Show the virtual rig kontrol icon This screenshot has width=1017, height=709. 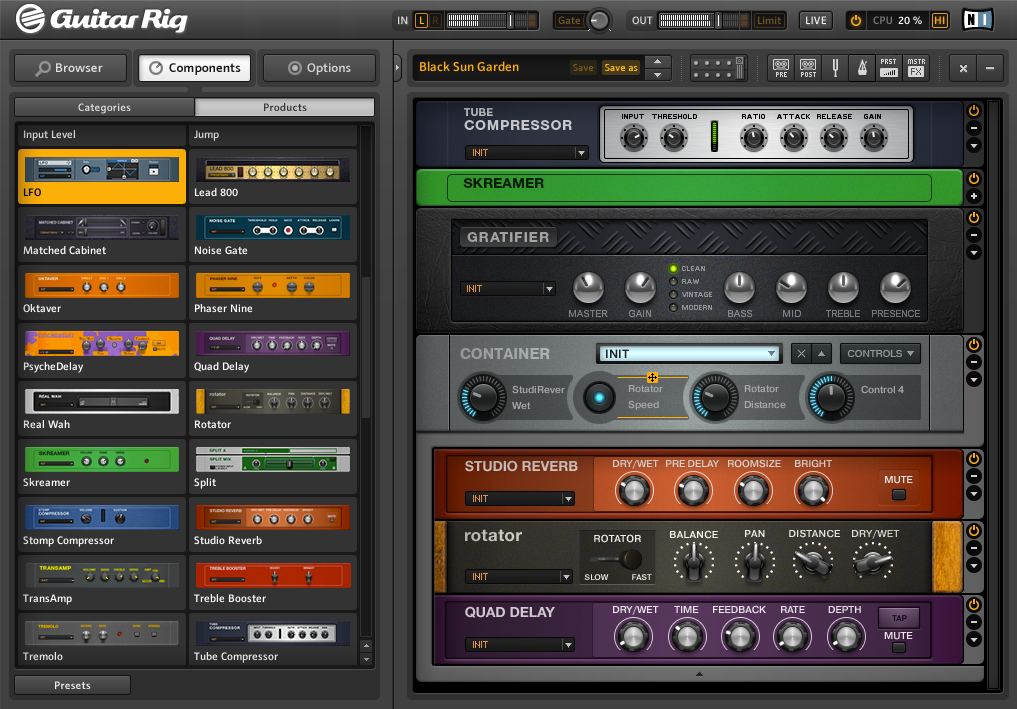(x=718, y=67)
